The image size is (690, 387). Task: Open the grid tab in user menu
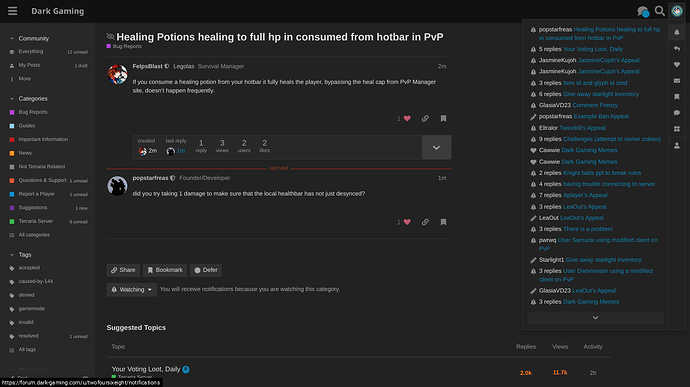coord(677,129)
